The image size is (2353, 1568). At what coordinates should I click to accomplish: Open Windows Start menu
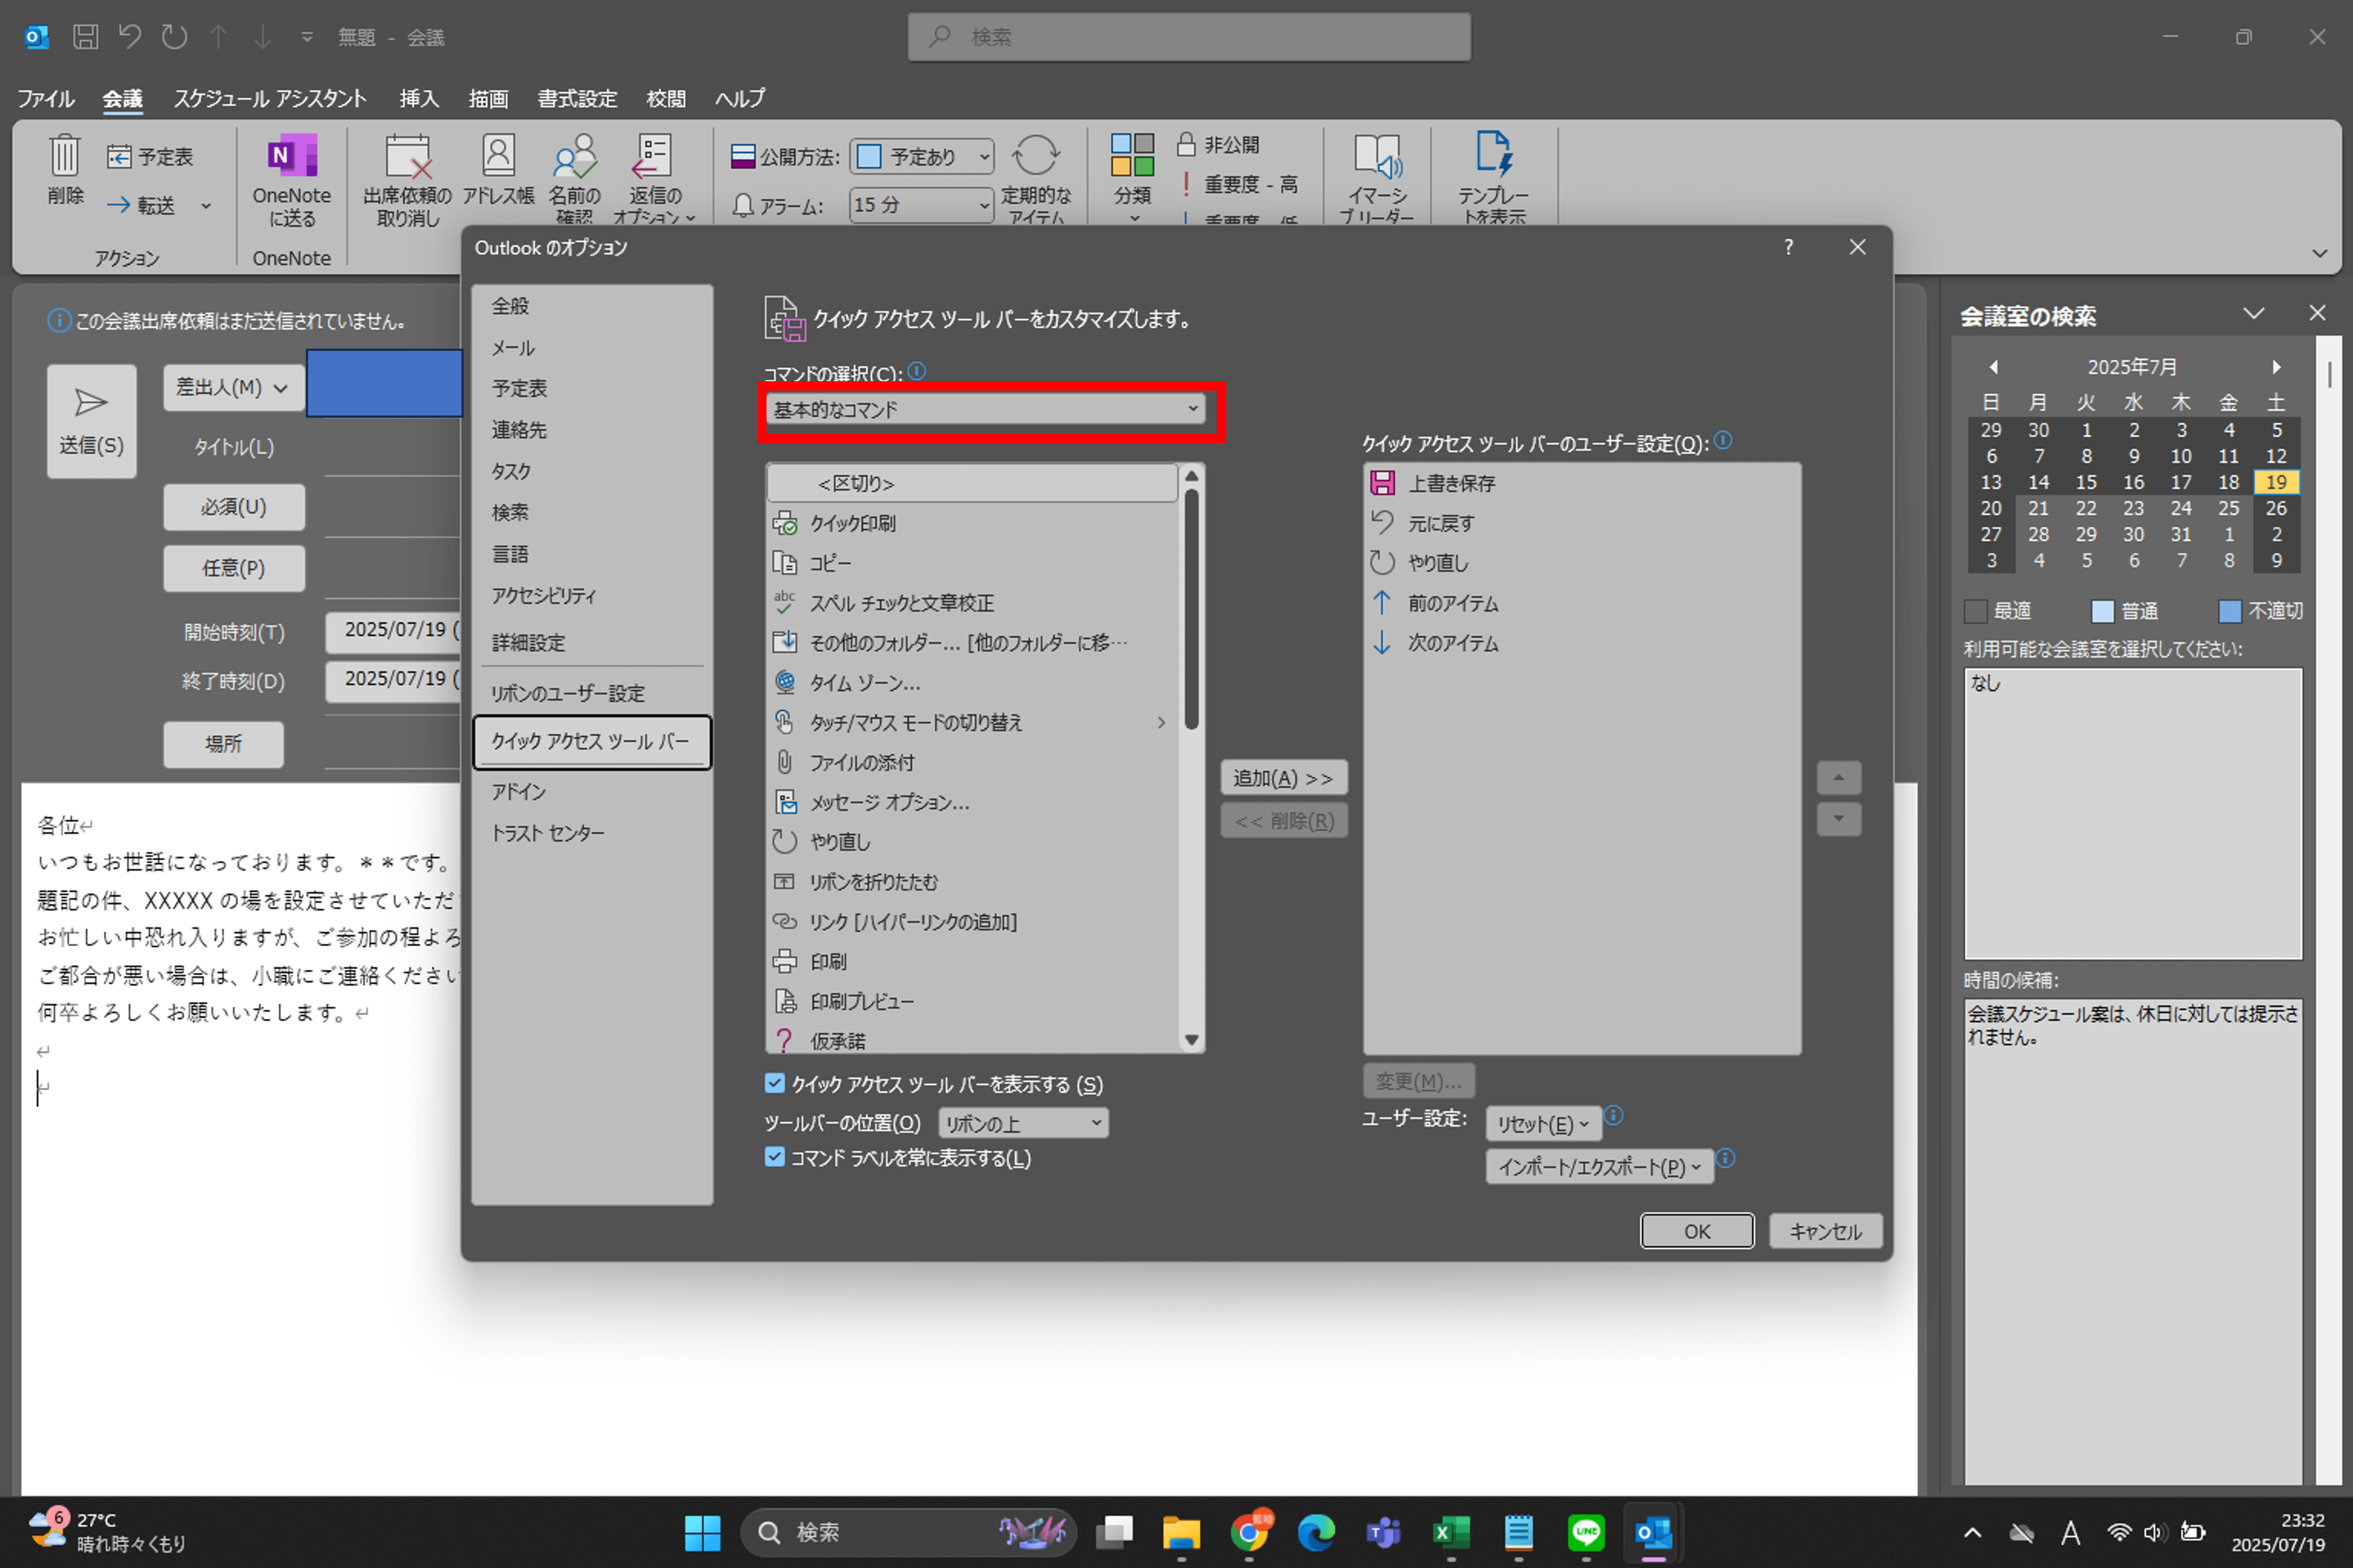(x=702, y=1532)
